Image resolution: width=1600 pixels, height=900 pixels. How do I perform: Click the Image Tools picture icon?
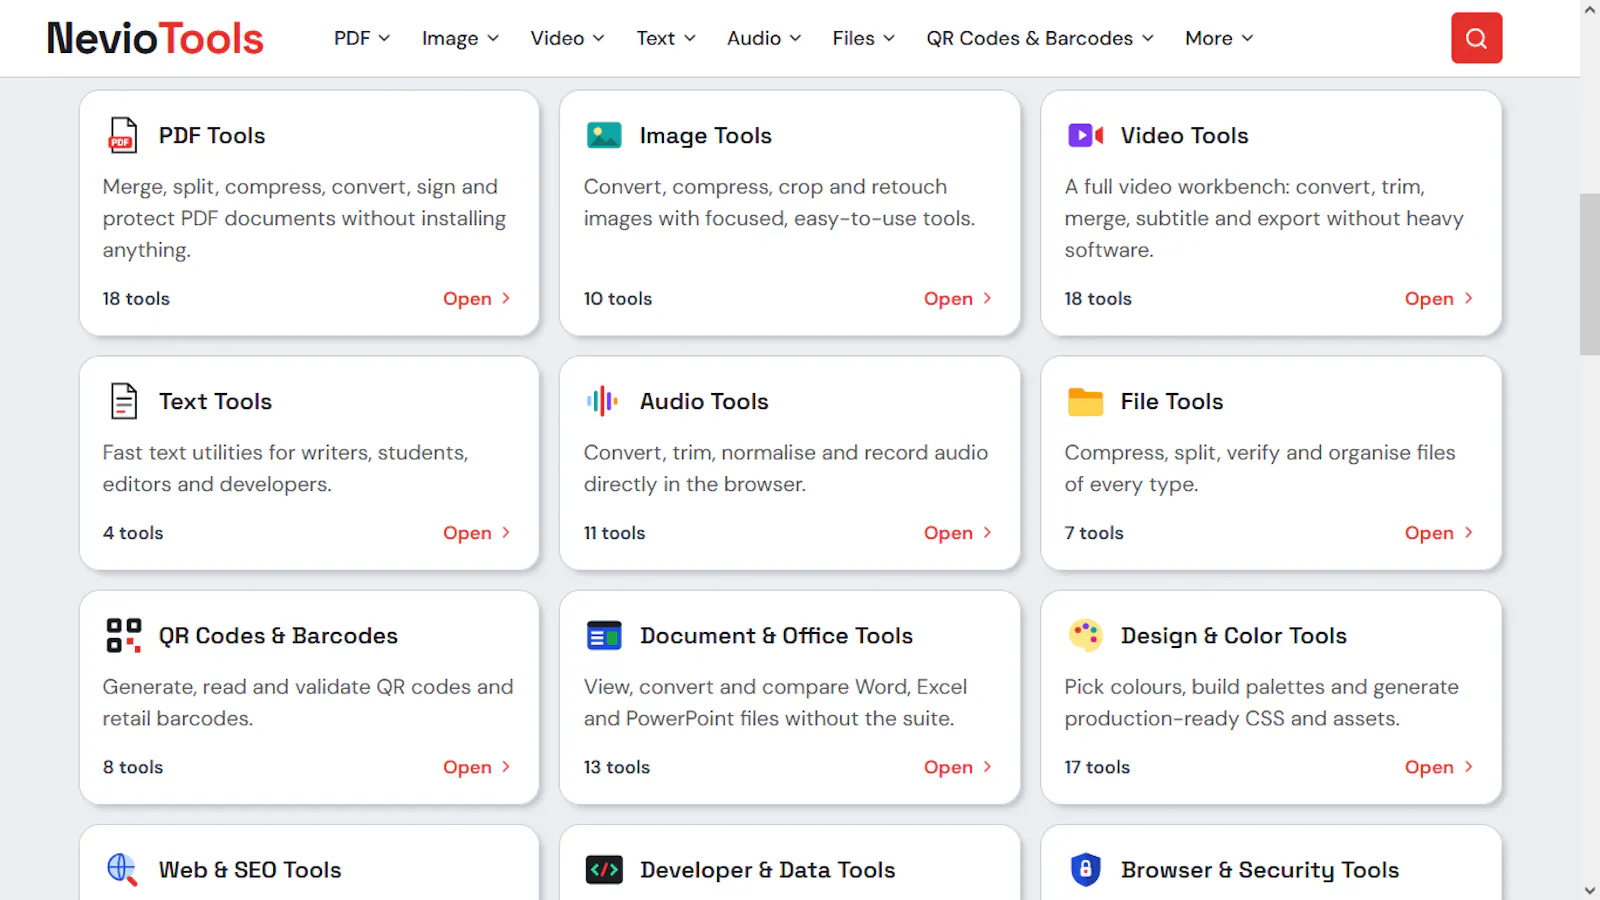604,135
